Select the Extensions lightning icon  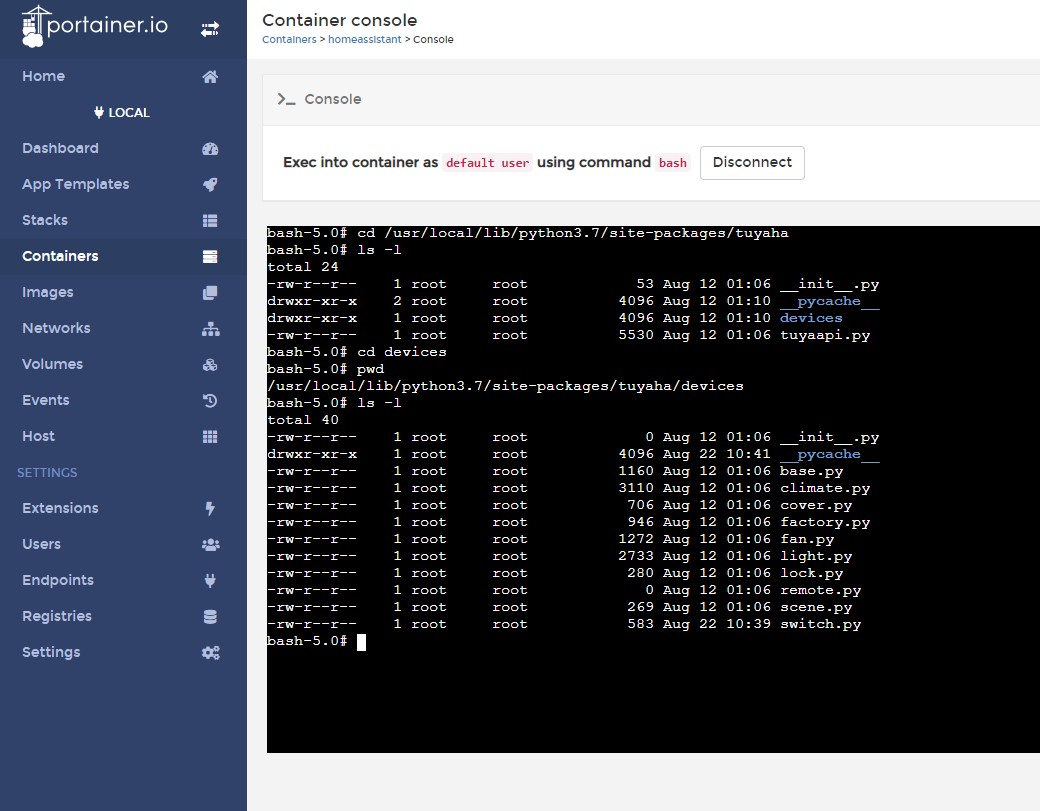tap(210, 508)
